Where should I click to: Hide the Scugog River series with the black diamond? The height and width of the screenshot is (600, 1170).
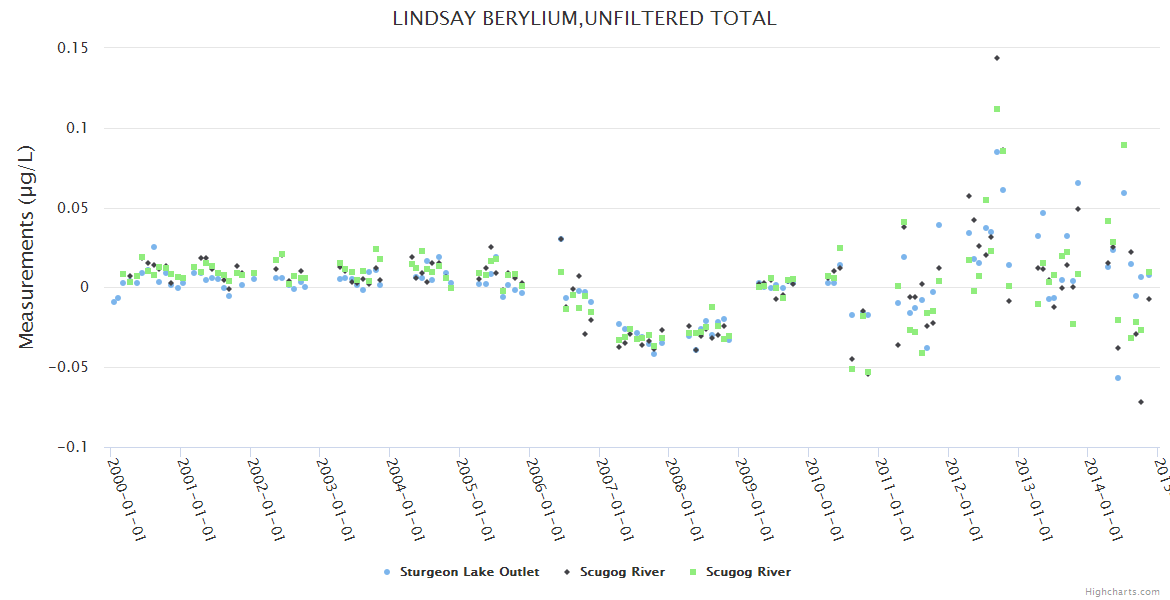click(623, 572)
